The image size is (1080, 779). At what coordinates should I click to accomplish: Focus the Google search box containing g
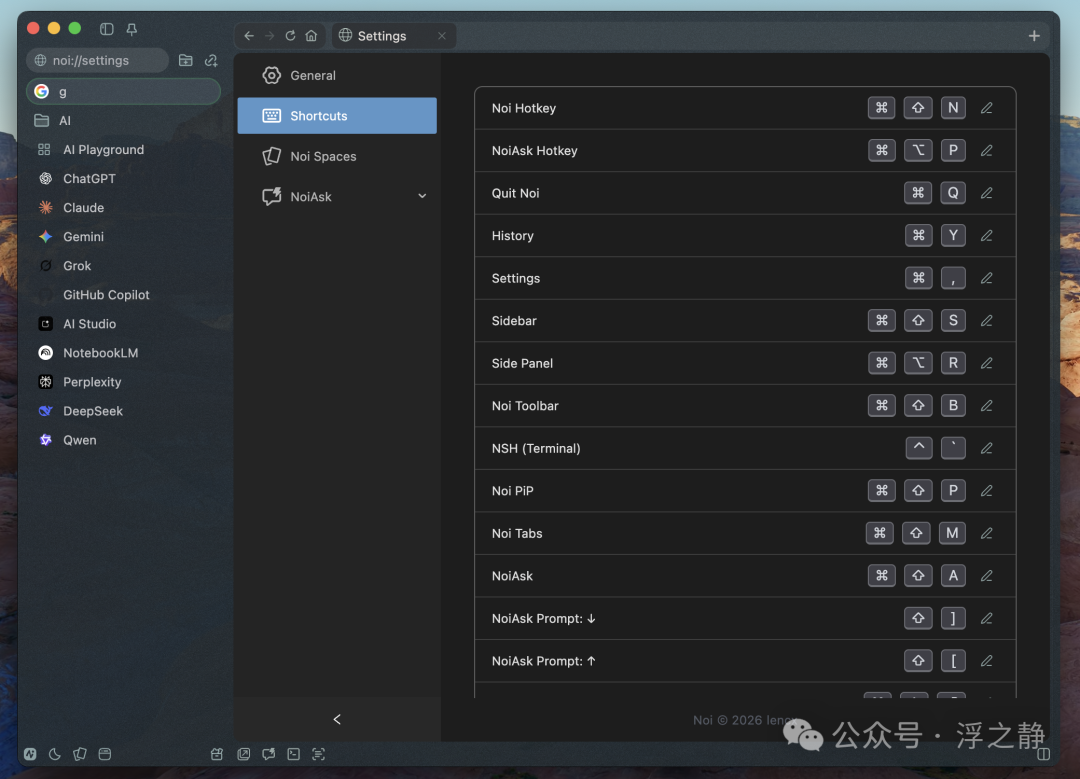[x=124, y=92]
